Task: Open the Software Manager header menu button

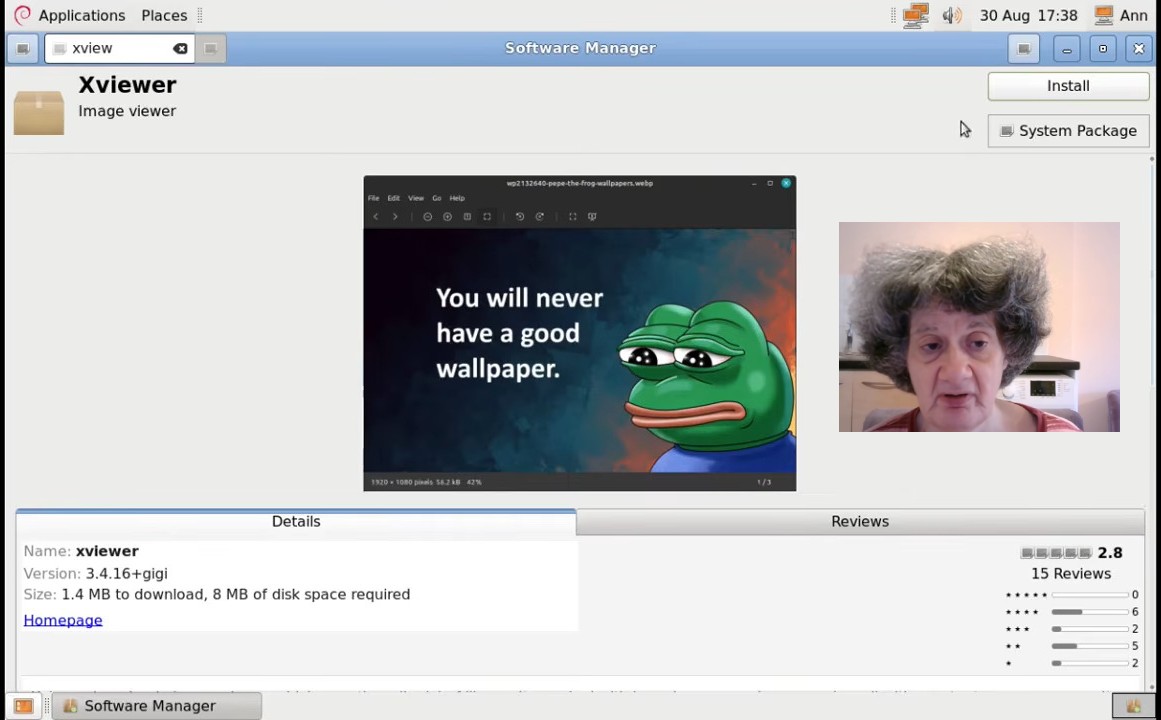Action: 1023,48
